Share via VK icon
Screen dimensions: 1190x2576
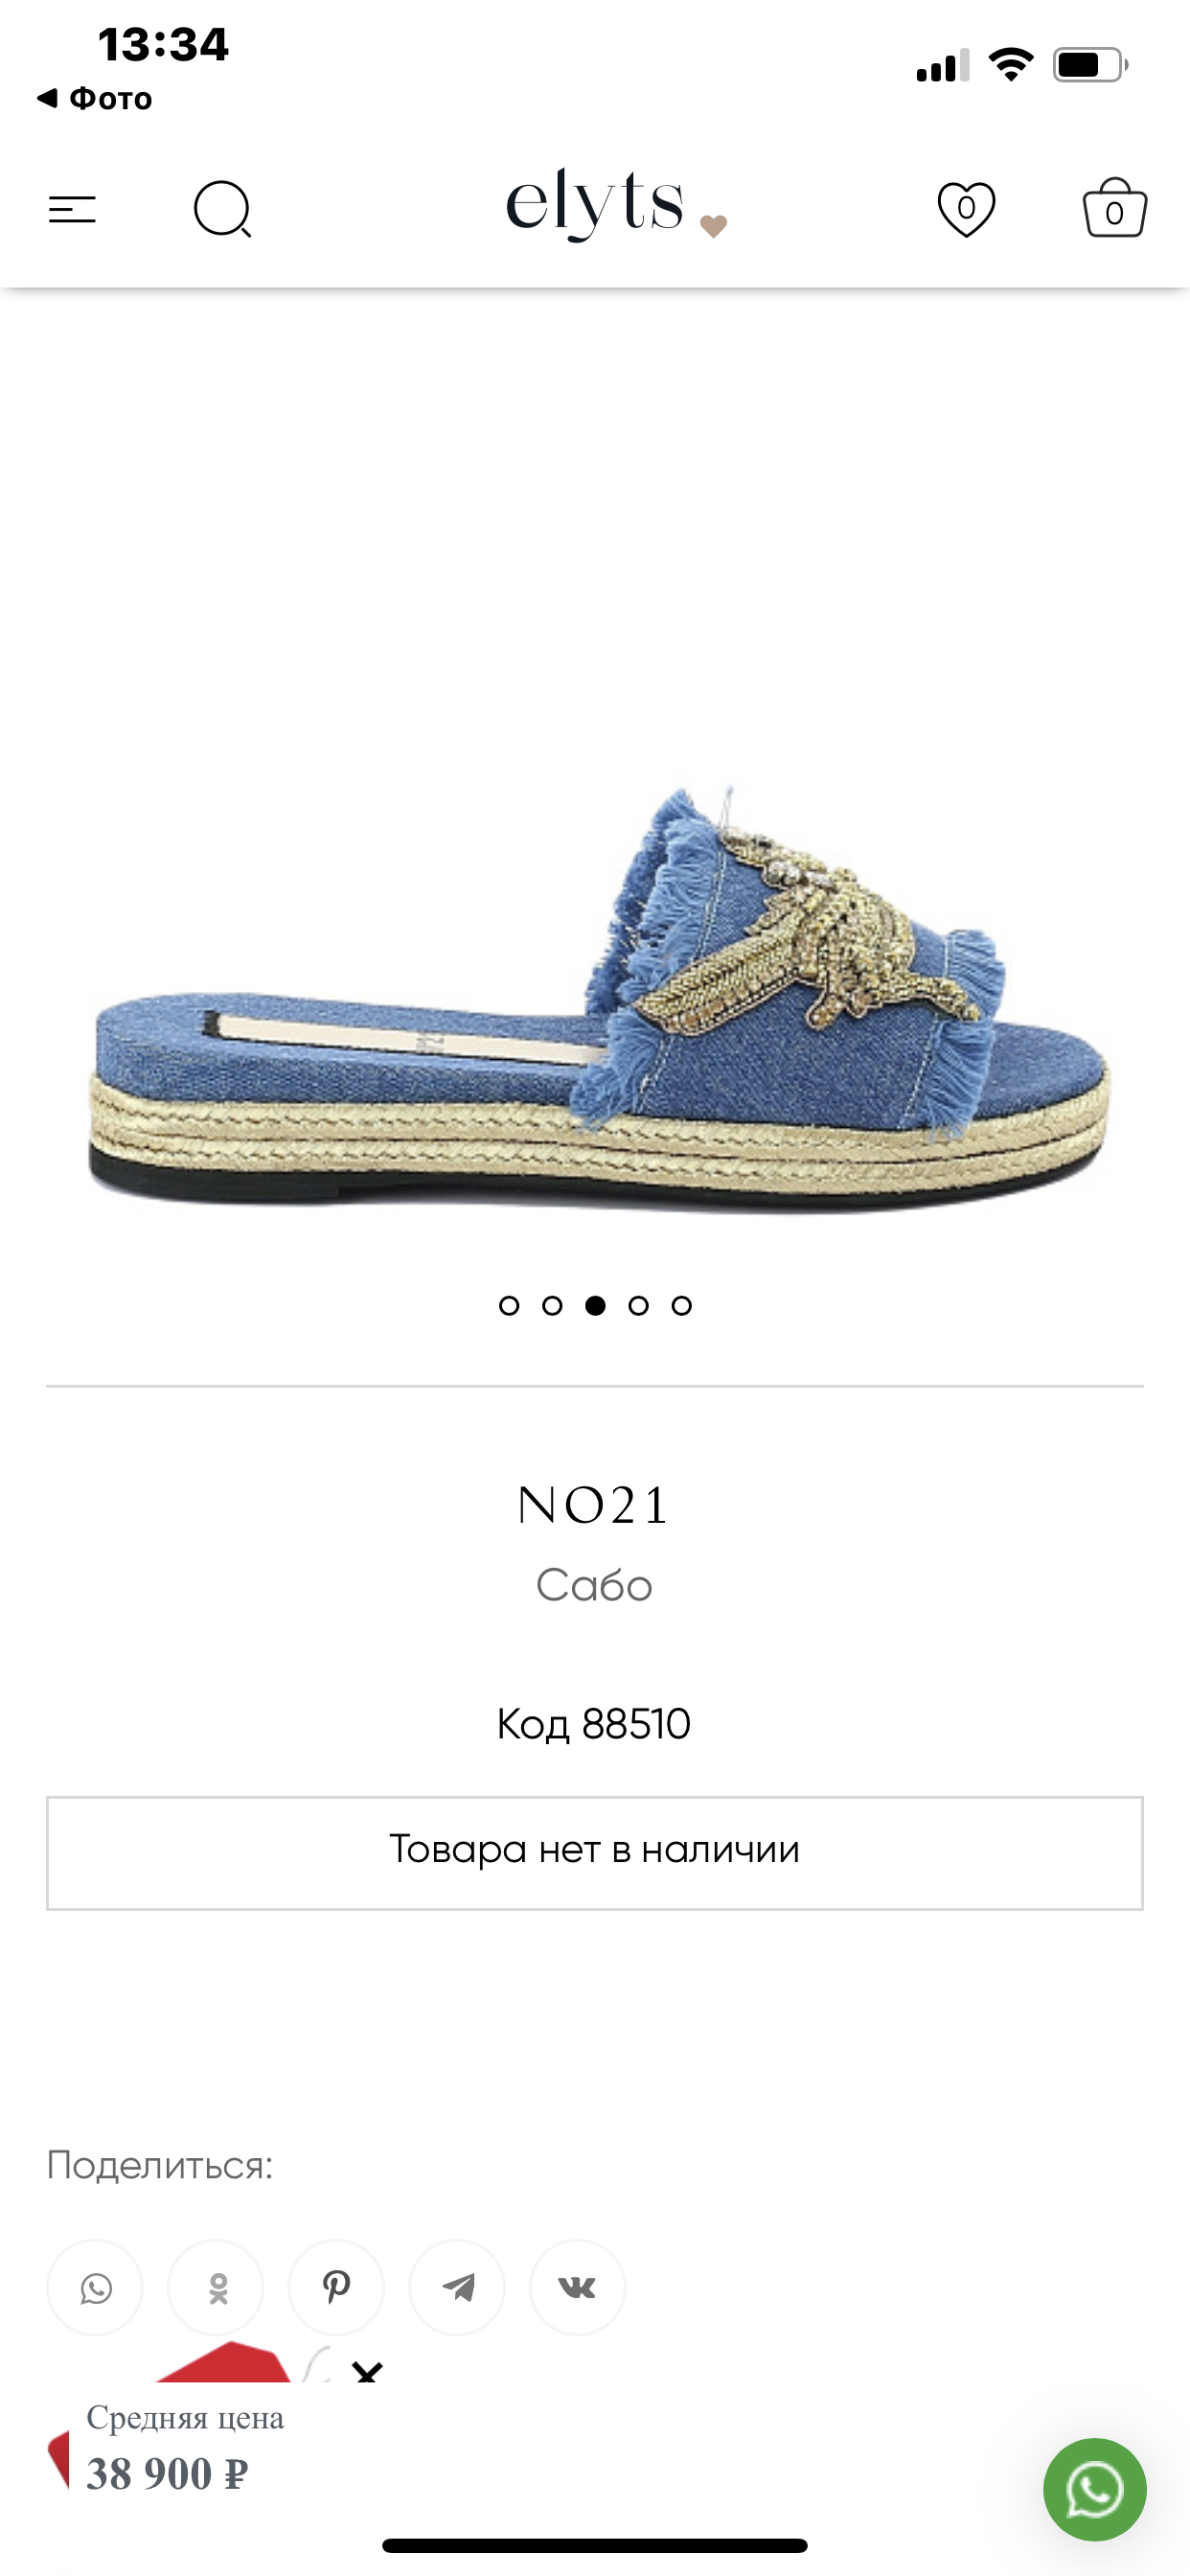[577, 2287]
